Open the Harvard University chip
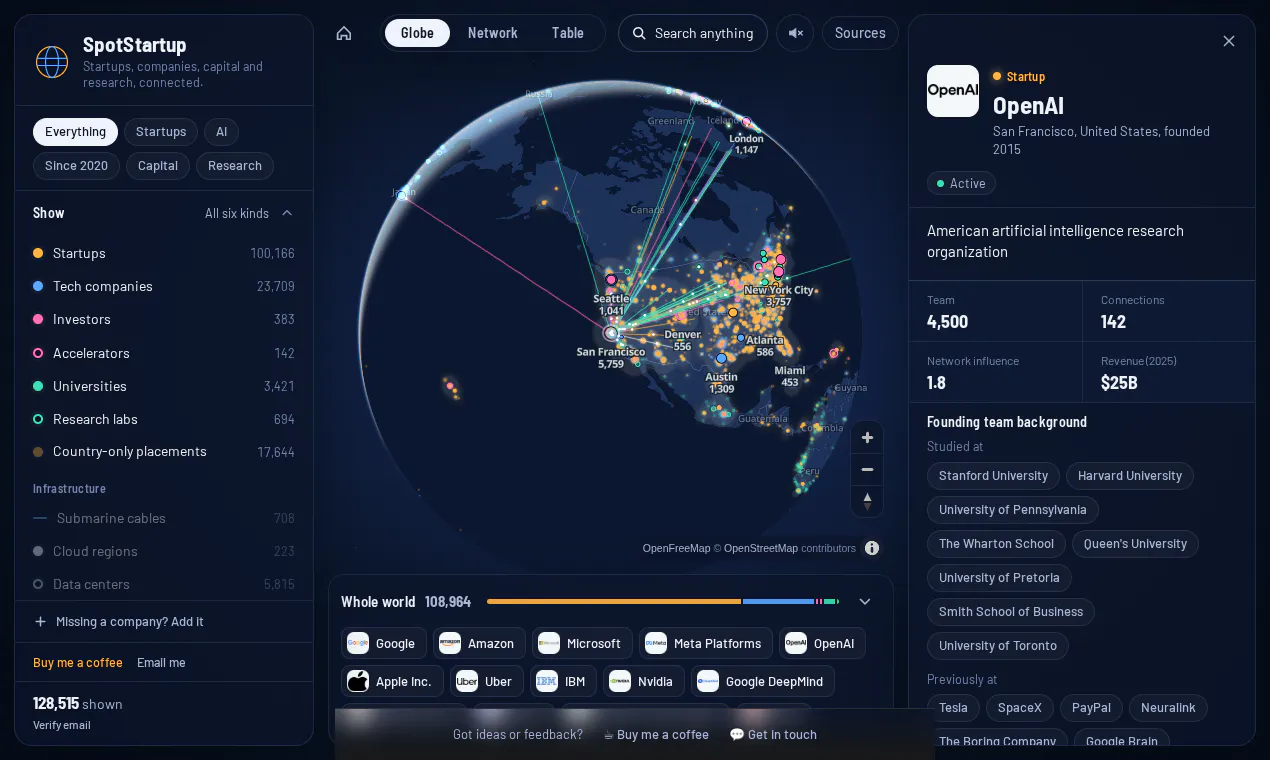 click(x=1130, y=476)
